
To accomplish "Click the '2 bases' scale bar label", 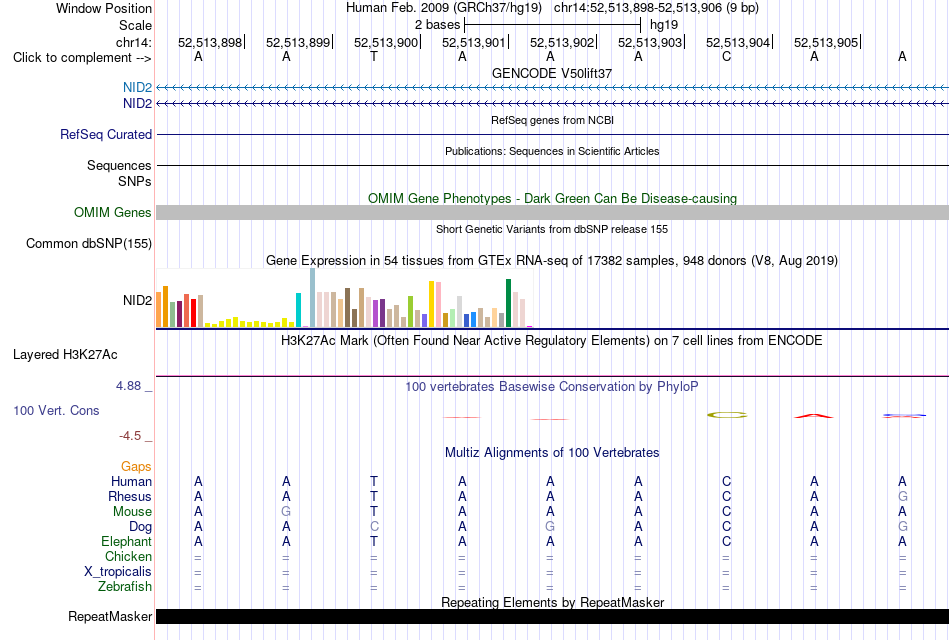I will click(x=437, y=25).
